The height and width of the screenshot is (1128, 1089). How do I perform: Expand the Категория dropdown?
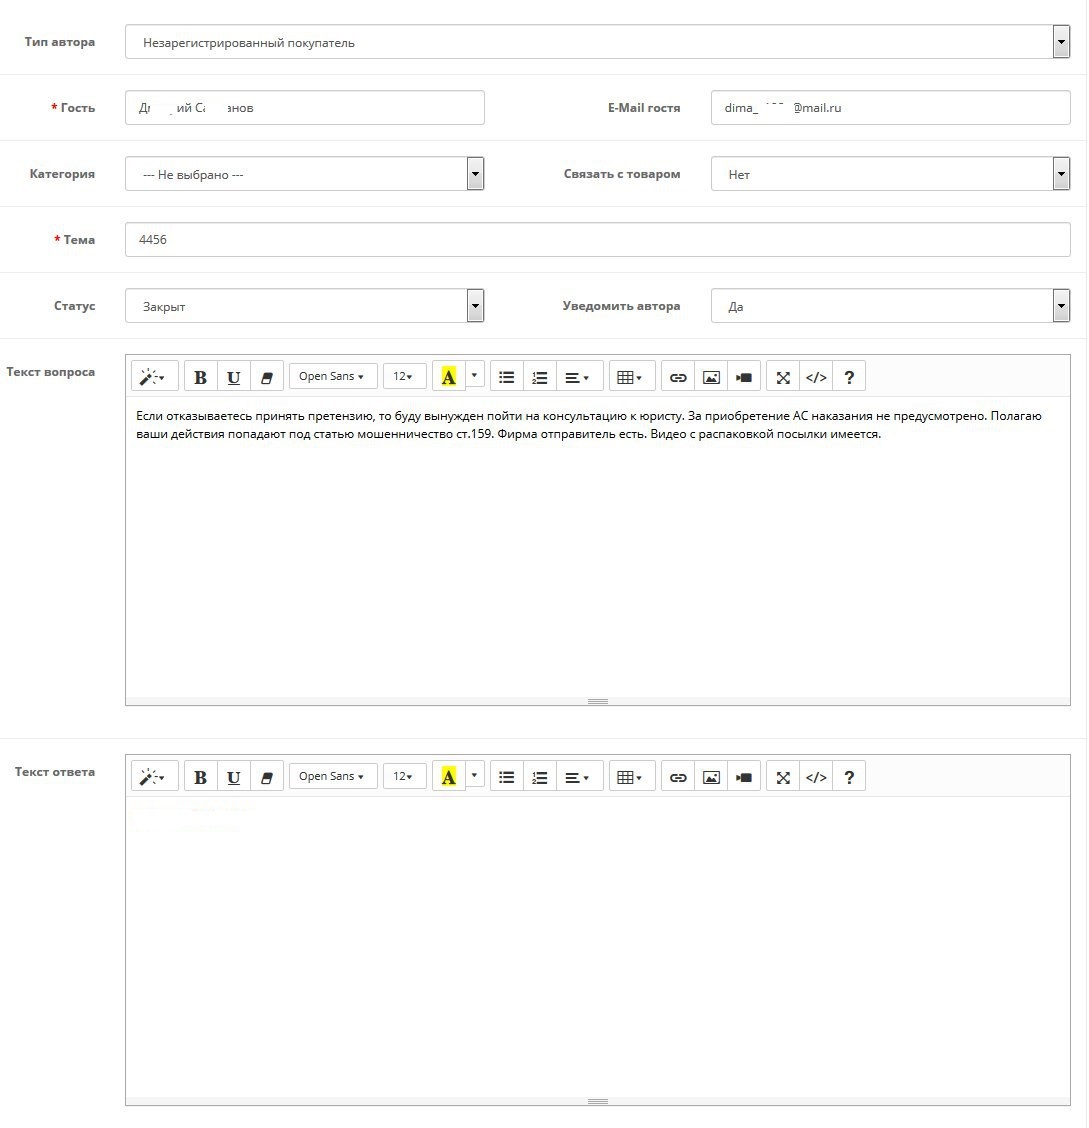pyautogui.click(x=304, y=174)
